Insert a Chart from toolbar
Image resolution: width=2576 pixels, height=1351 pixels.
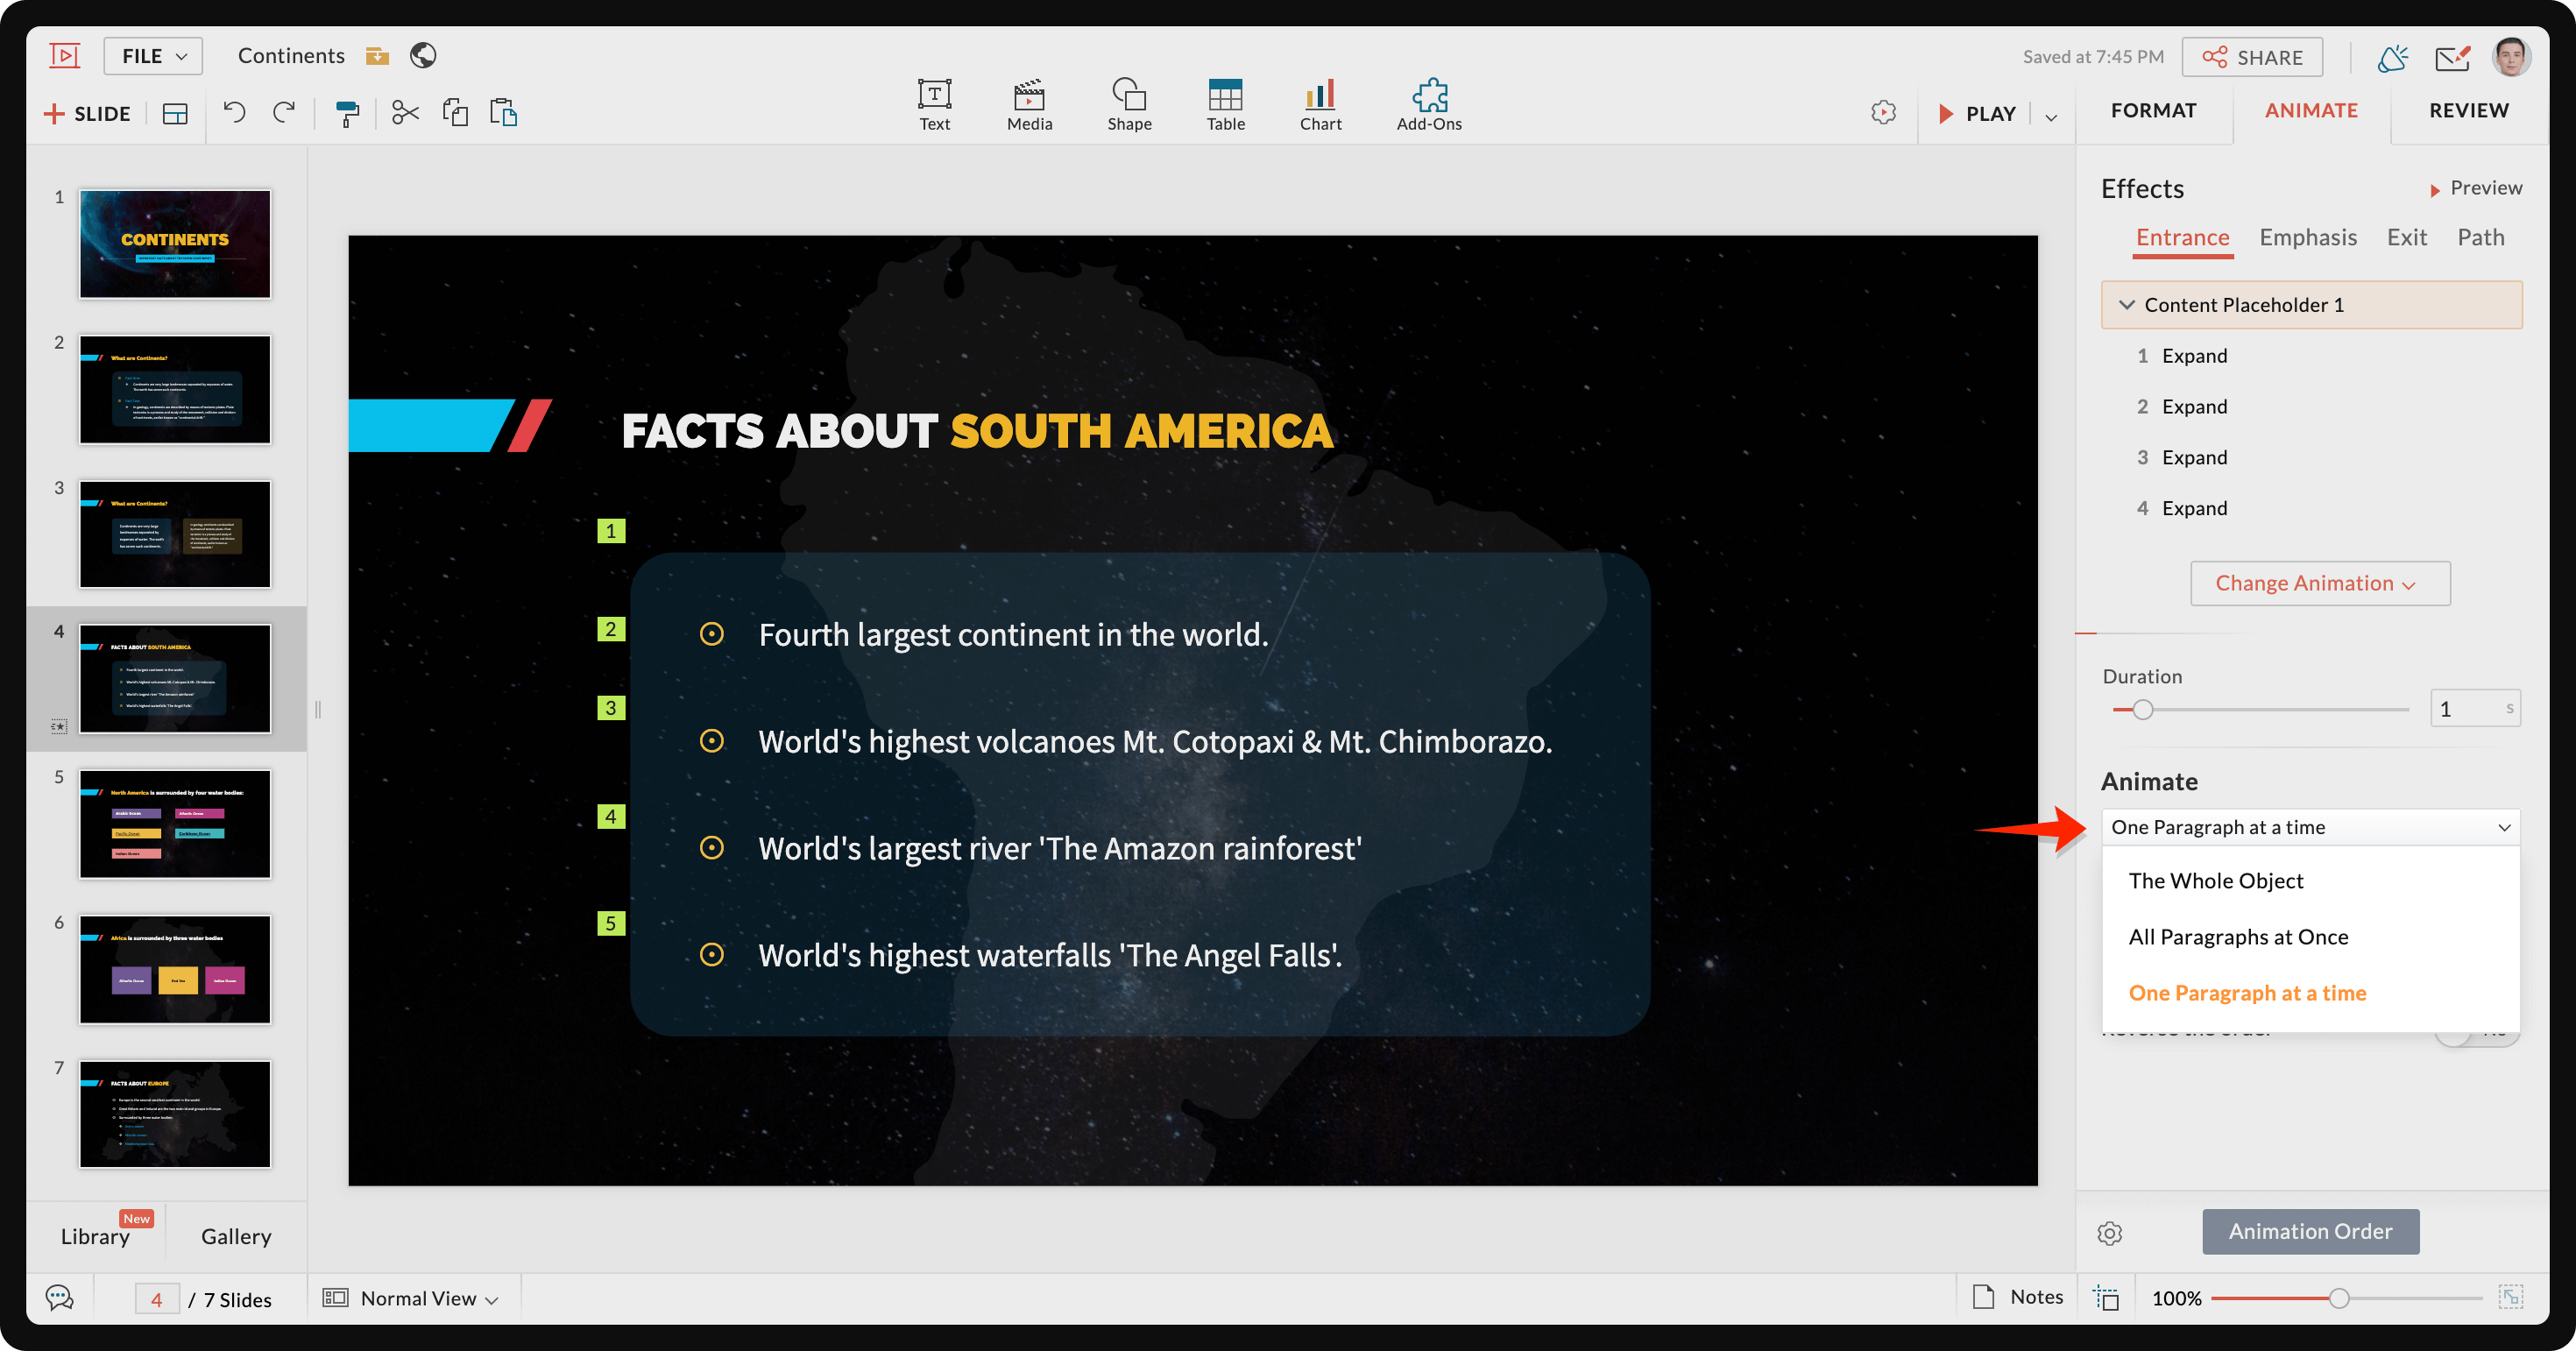tap(1320, 104)
